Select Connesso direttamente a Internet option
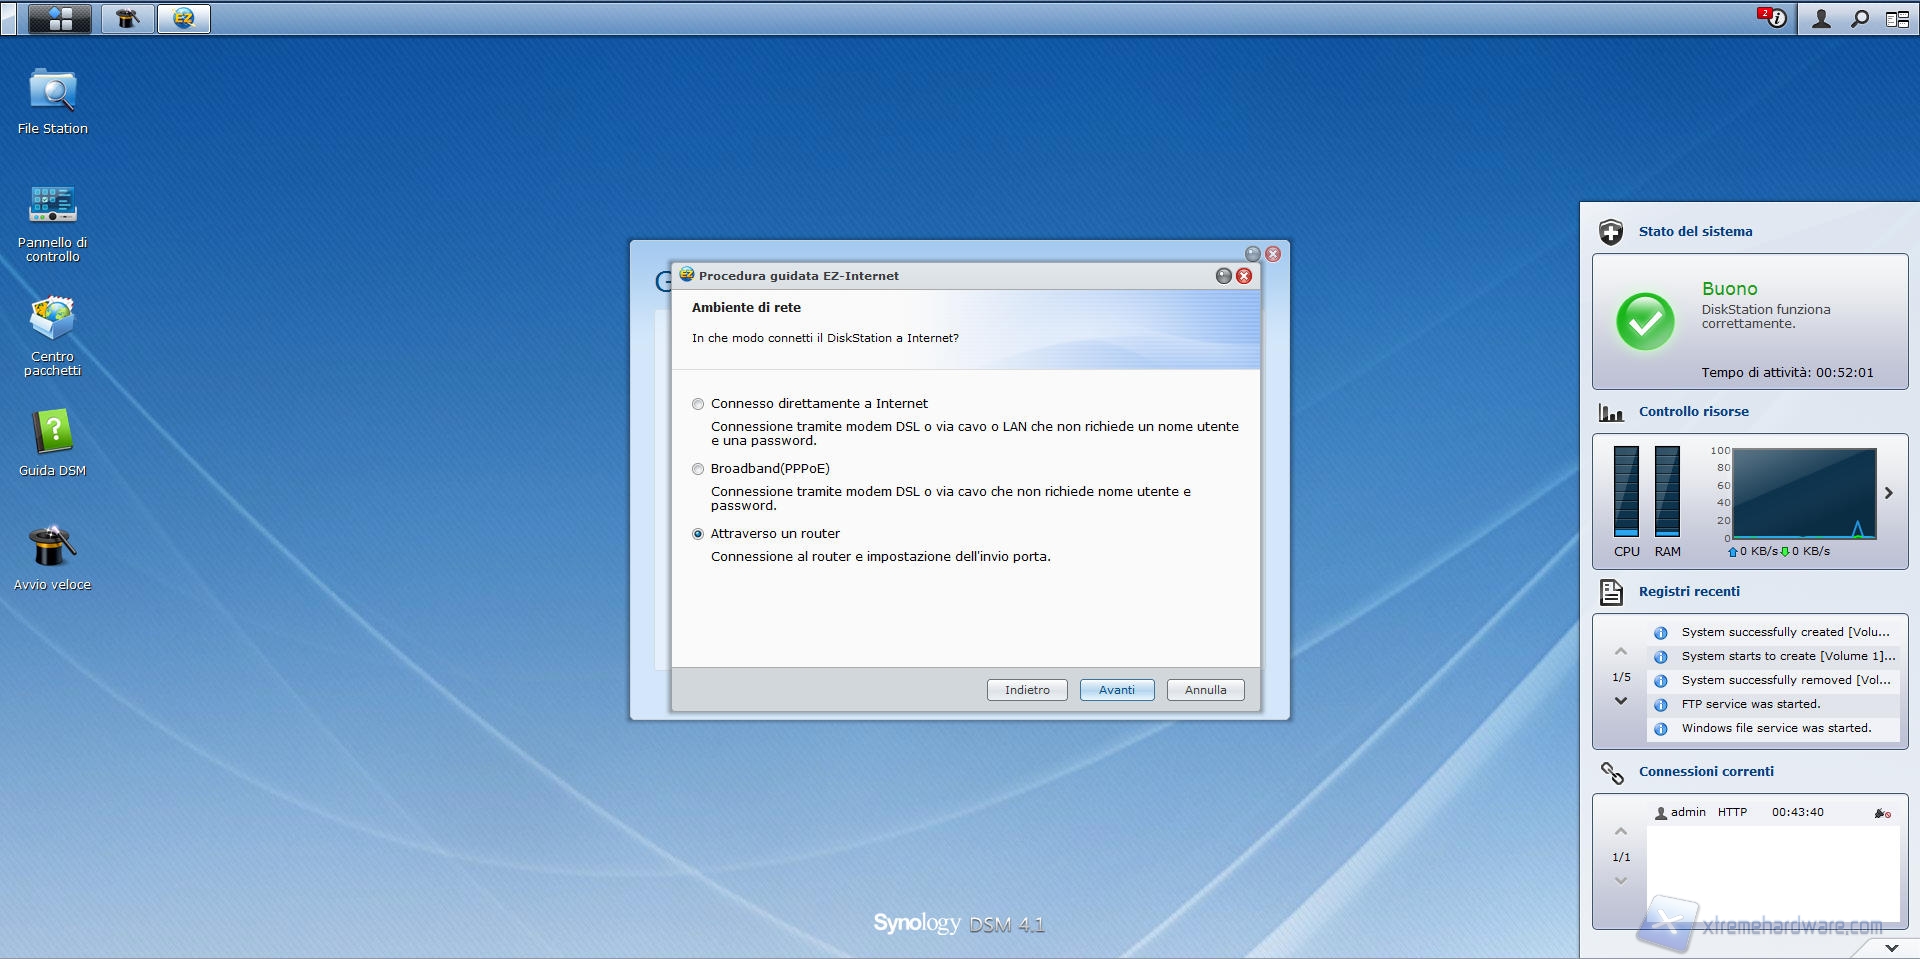Image resolution: width=1920 pixels, height=959 pixels. pyautogui.click(x=698, y=404)
